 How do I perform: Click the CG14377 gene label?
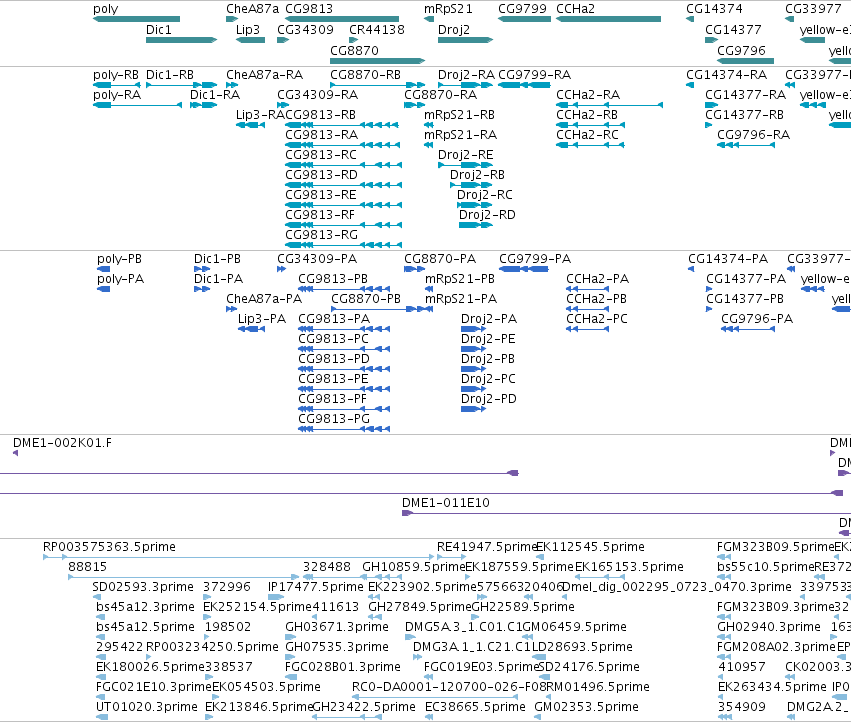pos(733,30)
